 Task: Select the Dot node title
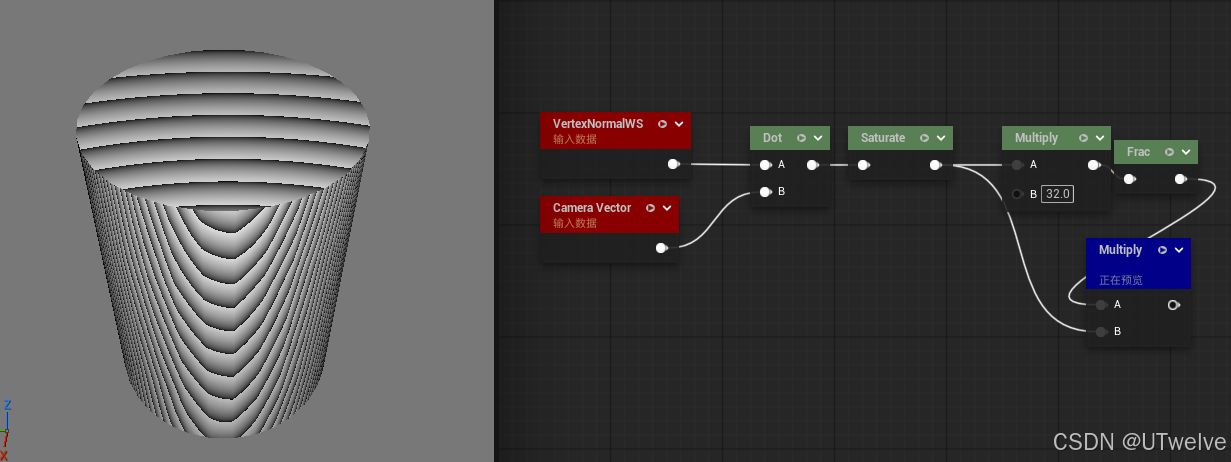click(x=773, y=138)
